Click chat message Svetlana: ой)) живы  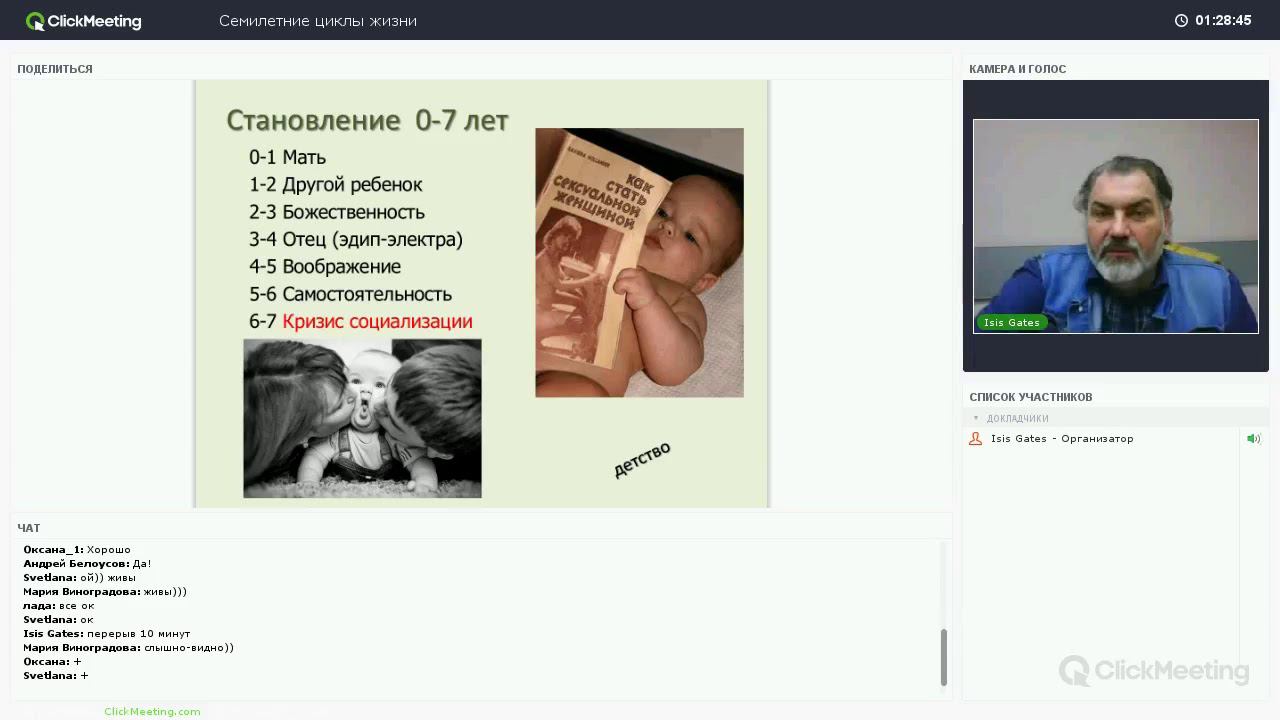[79, 578]
